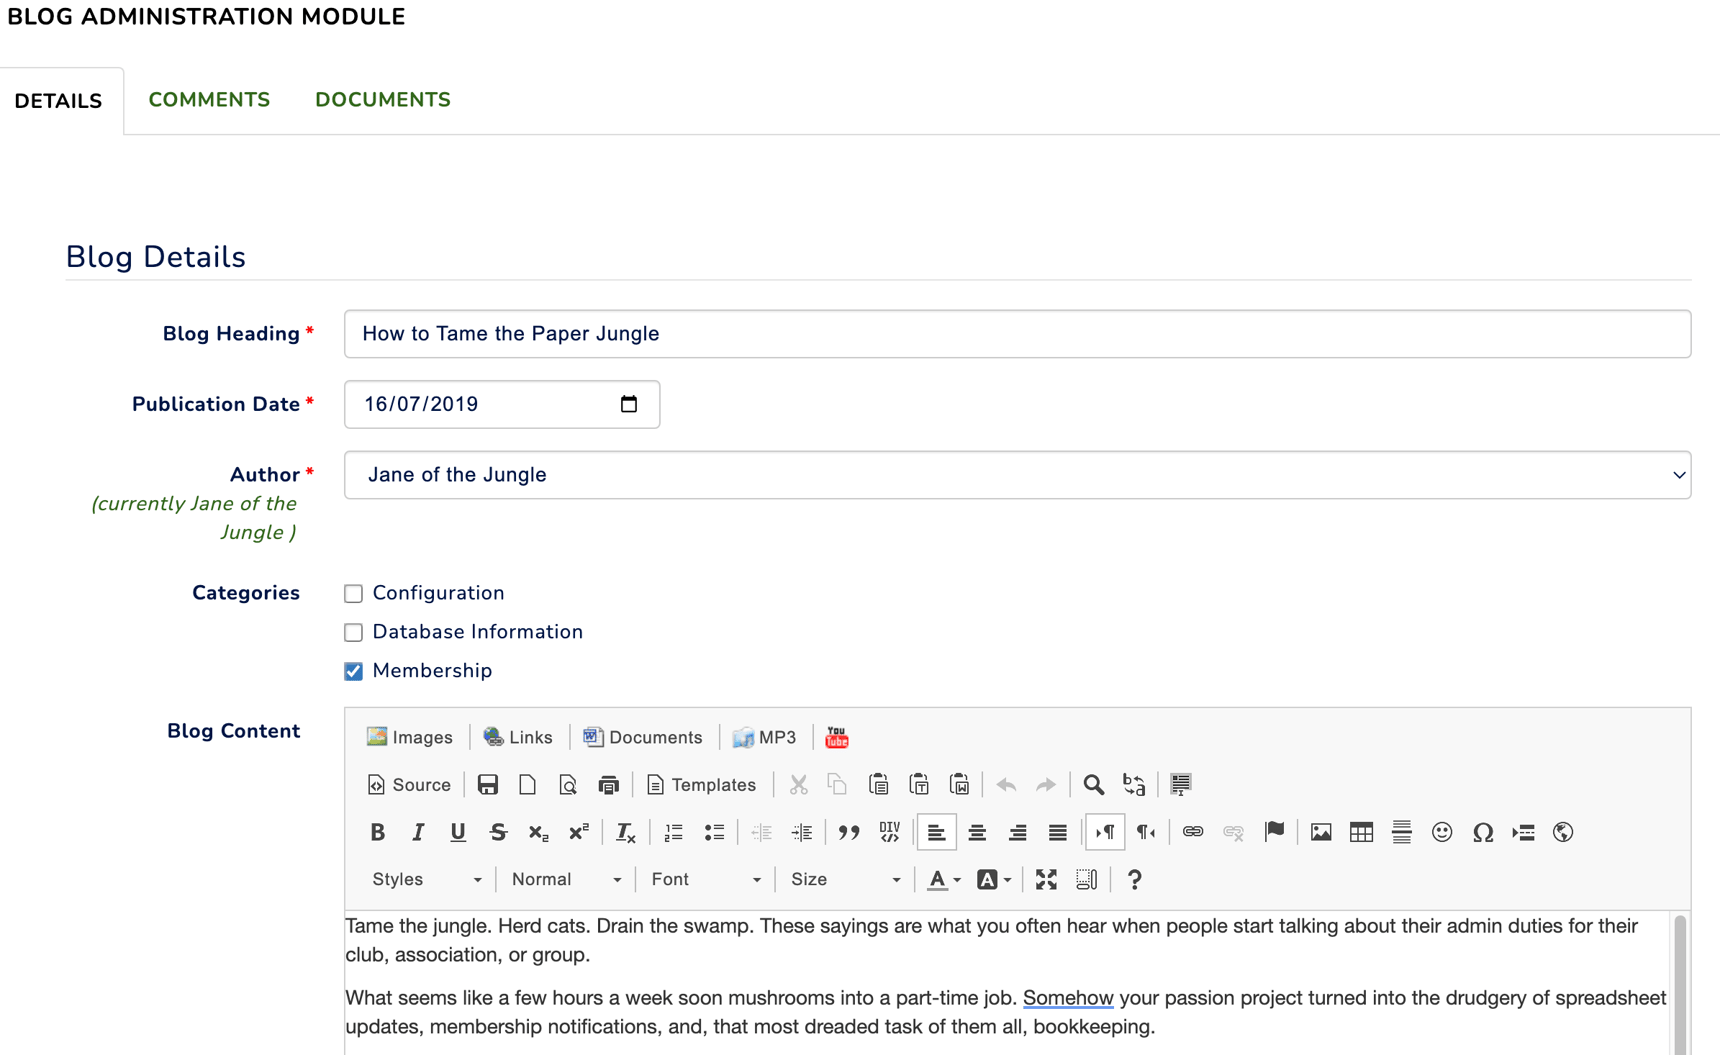Insert page break for printing

(x=1523, y=832)
